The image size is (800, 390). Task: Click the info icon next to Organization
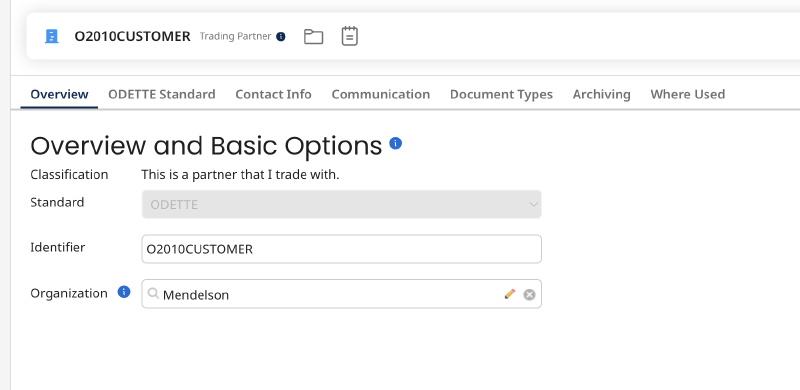tap(124, 292)
